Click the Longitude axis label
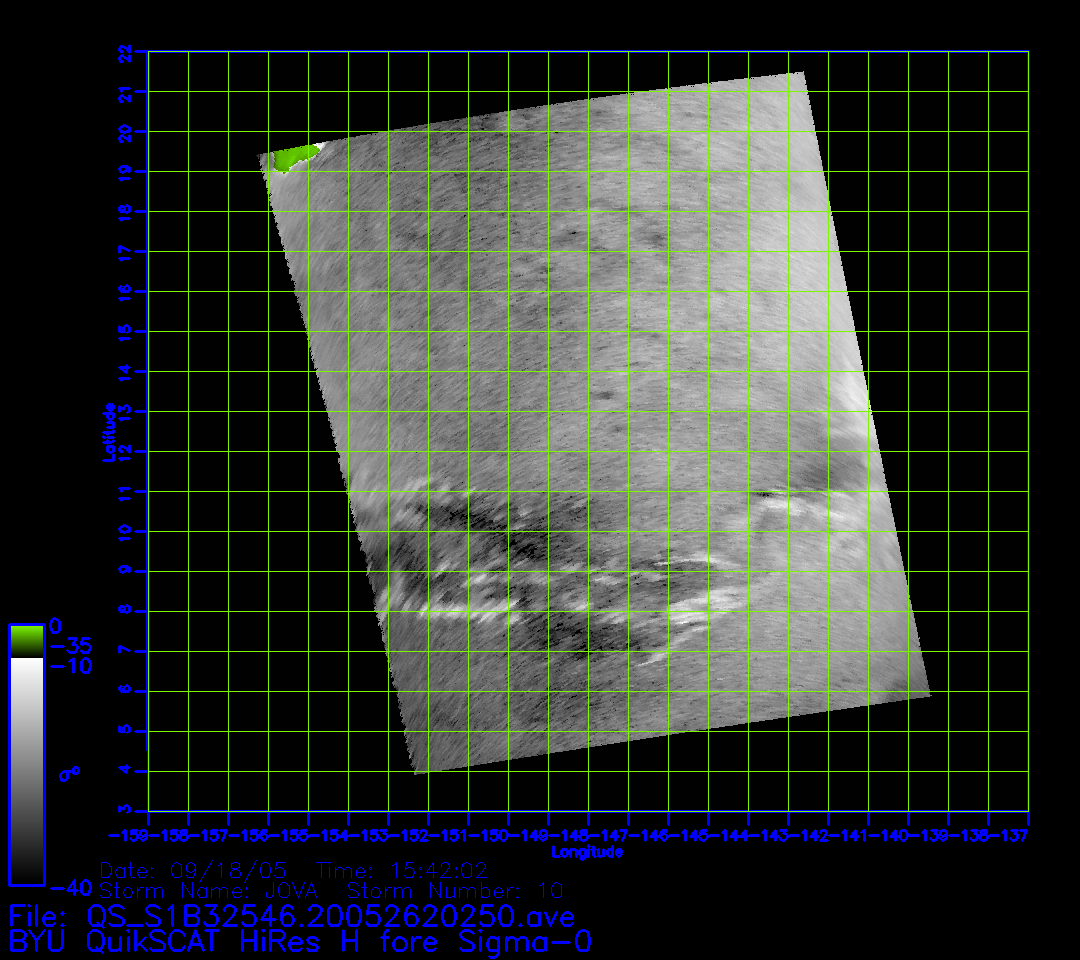1080x960 pixels. 587,852
